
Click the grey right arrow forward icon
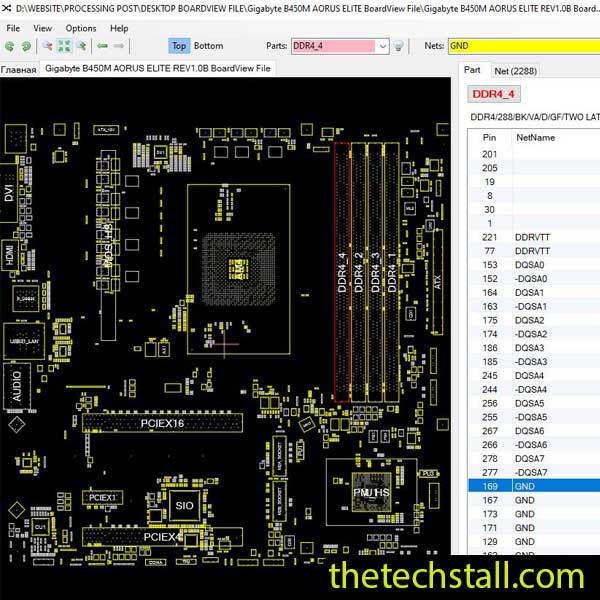119,46
